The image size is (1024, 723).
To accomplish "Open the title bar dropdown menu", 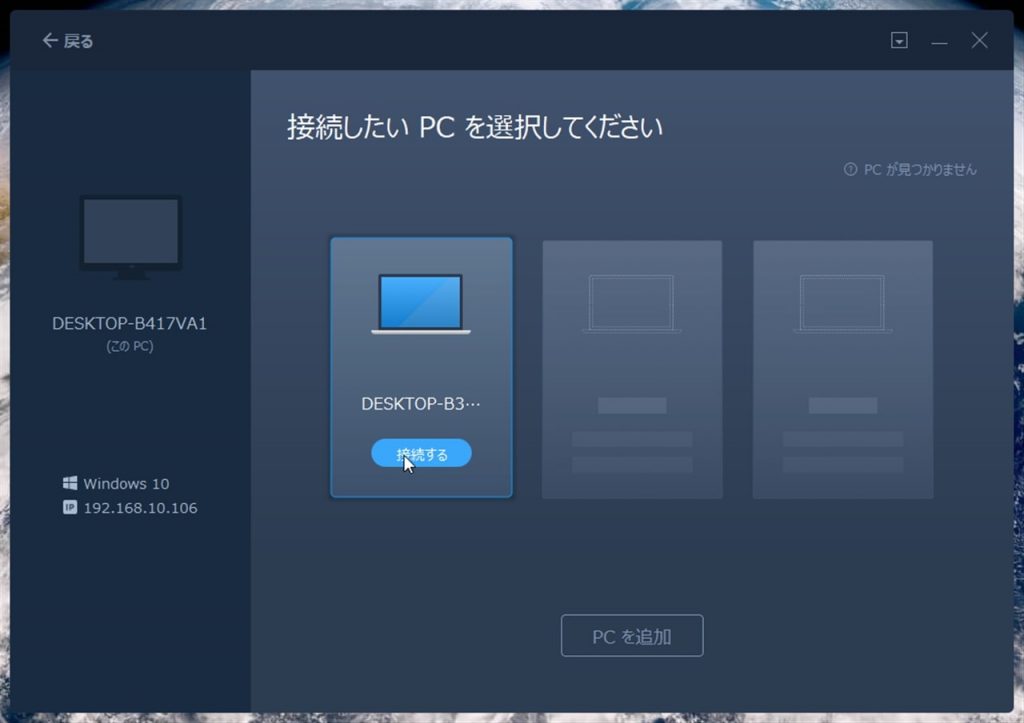I will [899, 41].
